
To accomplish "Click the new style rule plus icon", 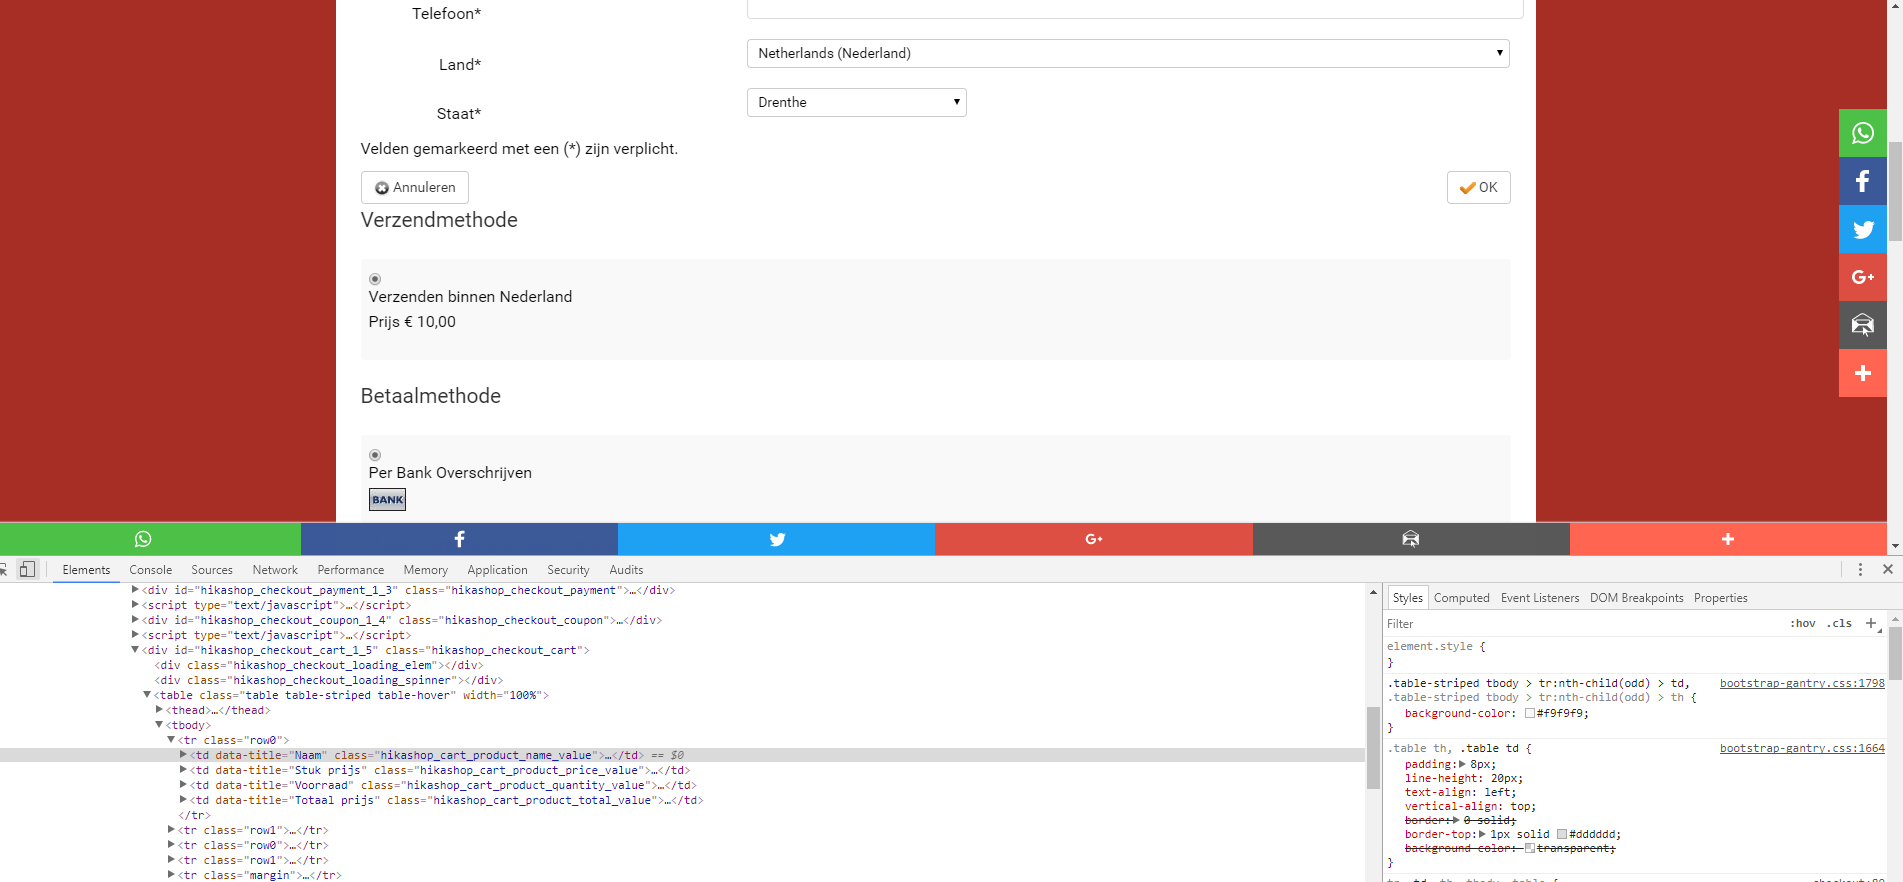I will [1871, 623].
